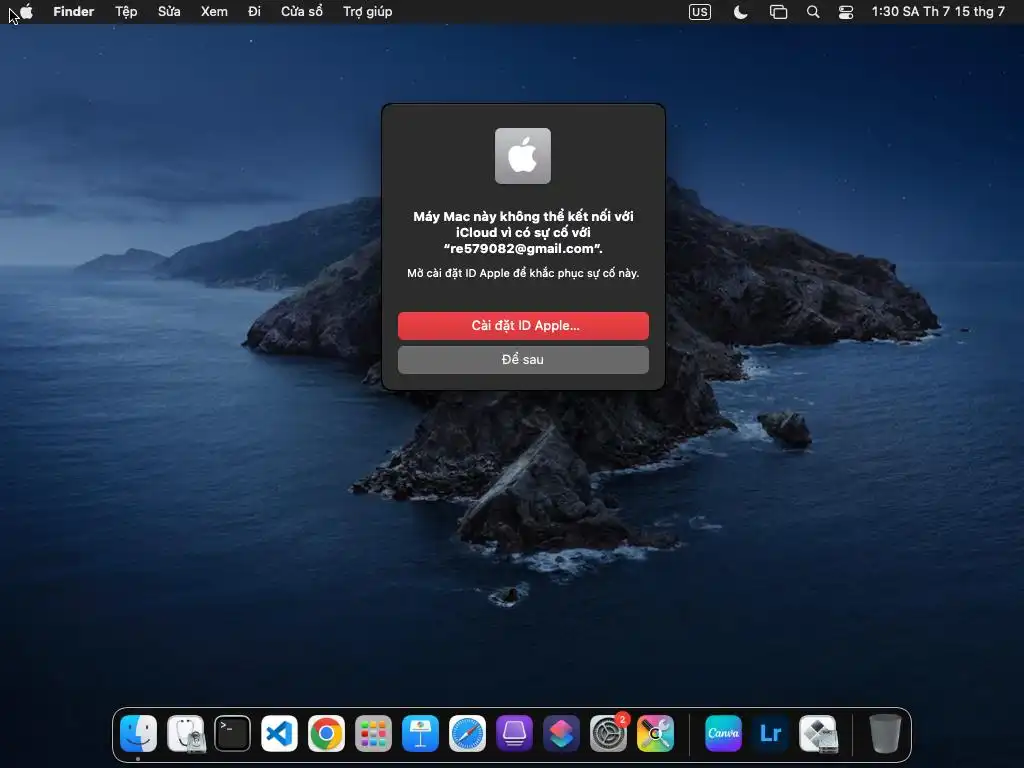Open the Xem menu
Viewport: 1024px width, 768px height.
pyautogui.click(x=214, y=11)
